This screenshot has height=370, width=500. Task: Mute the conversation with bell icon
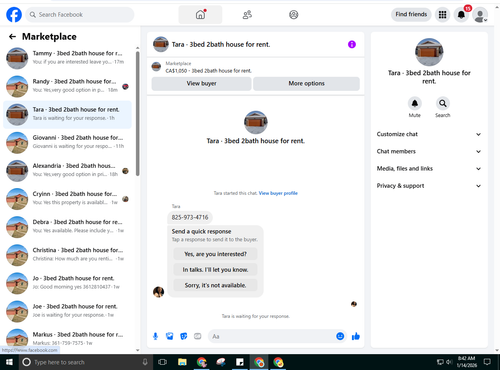coord(415,103)
